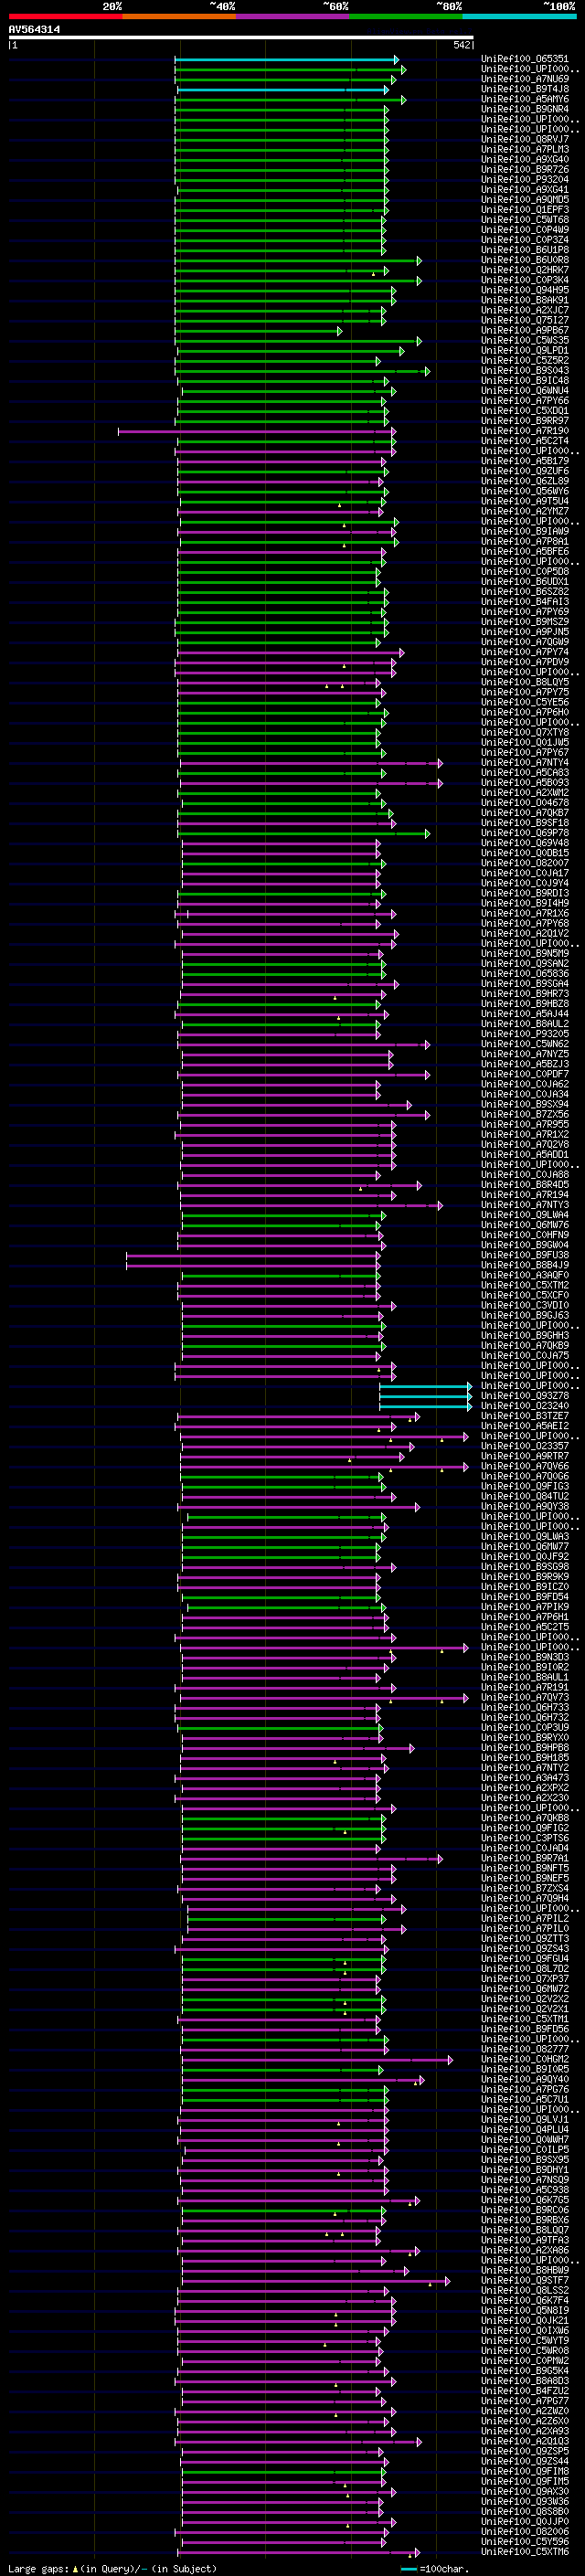
Task: Open hit UniRef100_B8B4J9
Action: (525, 1265)
